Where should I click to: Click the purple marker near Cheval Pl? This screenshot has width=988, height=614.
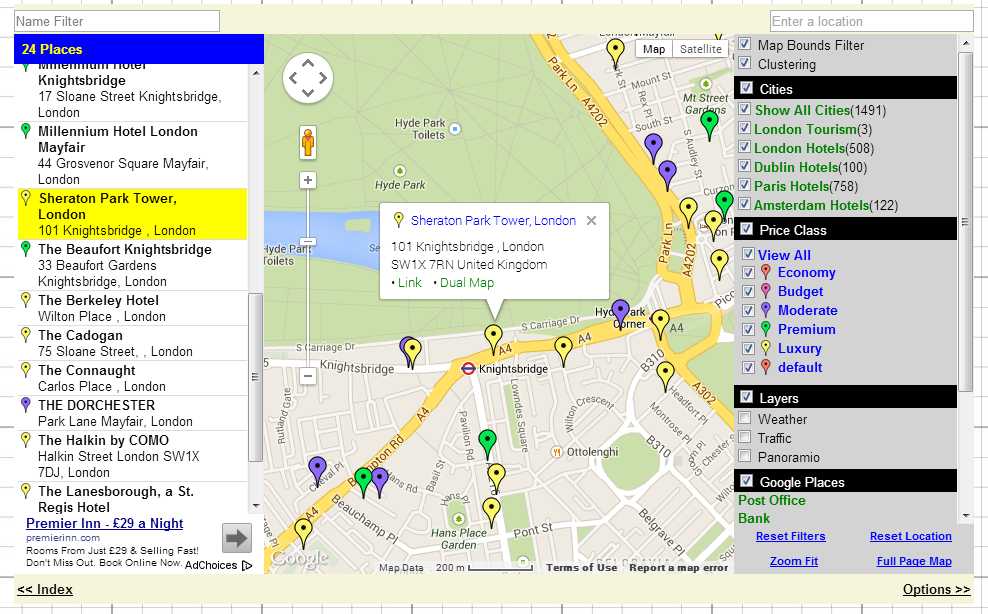coord(317,472)
